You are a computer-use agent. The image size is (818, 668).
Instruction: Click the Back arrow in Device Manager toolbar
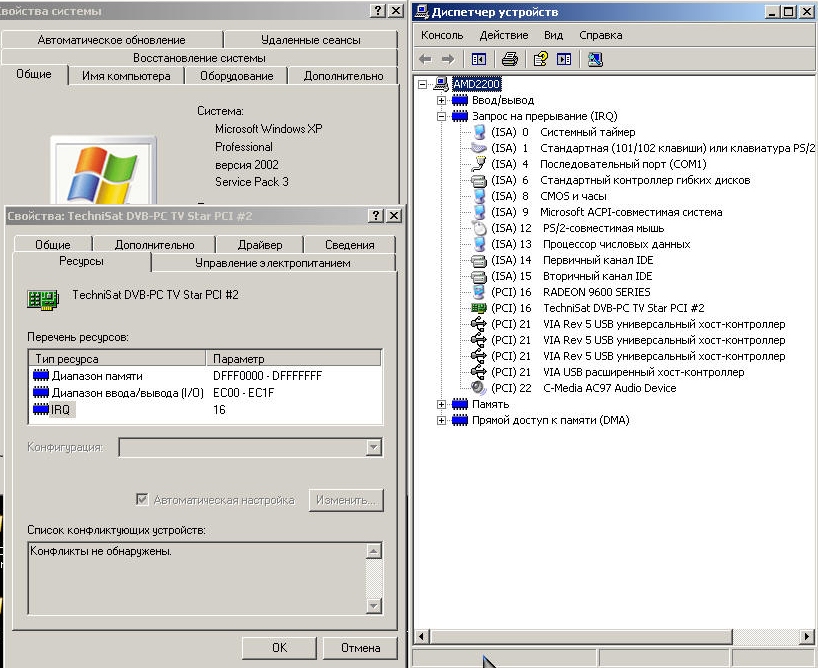tap(425, 59)
